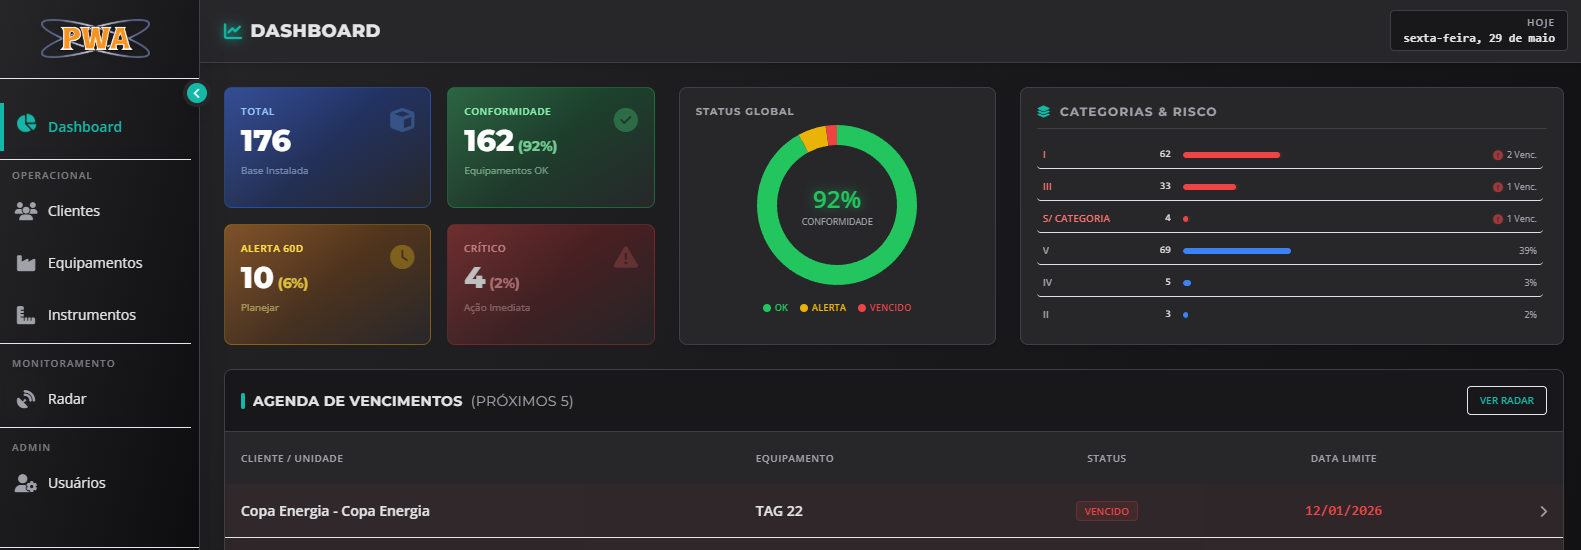
Task: Select the Crítico 4 (2%) card
Action: [551, 284]
